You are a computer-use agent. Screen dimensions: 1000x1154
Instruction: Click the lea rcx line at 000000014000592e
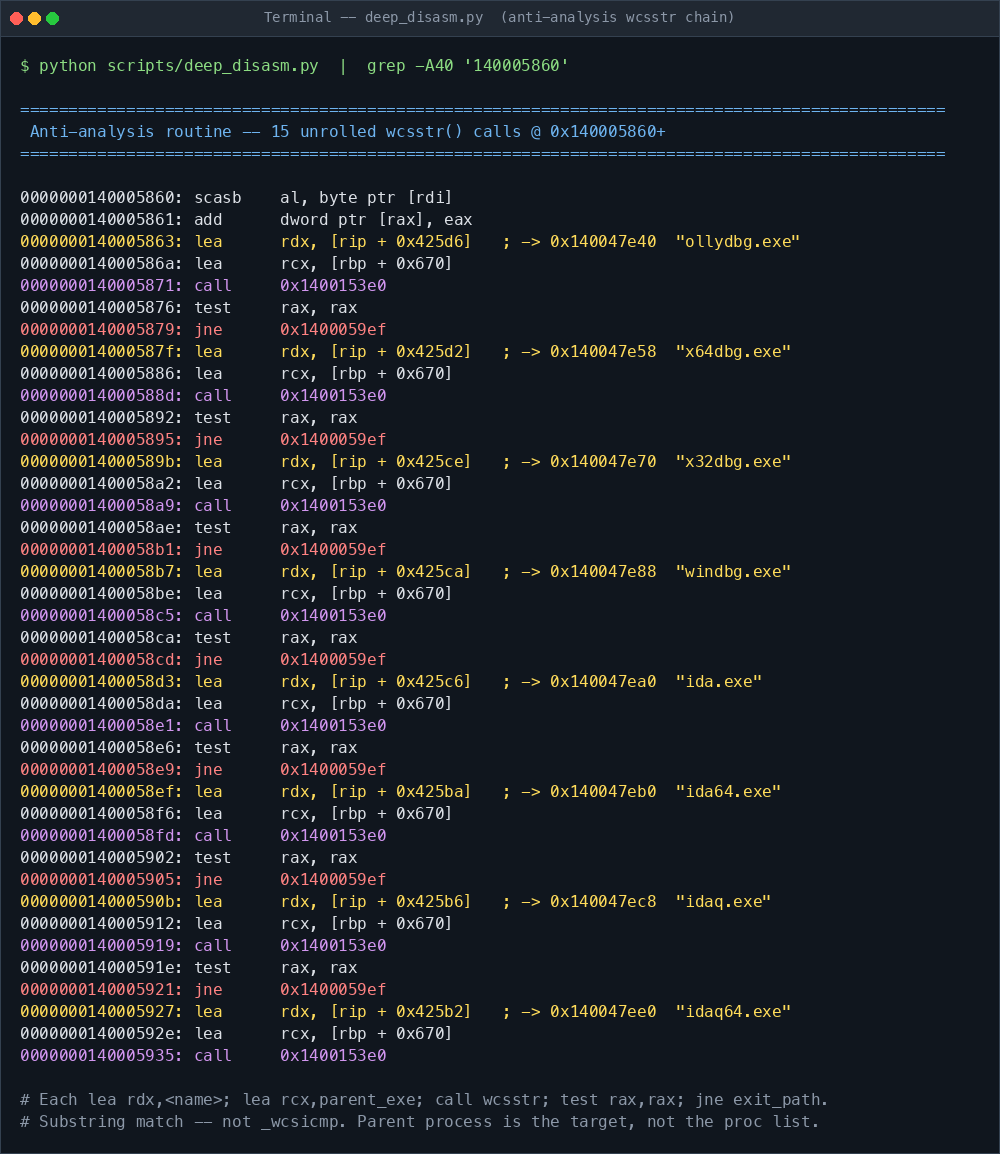(x=236, y=1034)
